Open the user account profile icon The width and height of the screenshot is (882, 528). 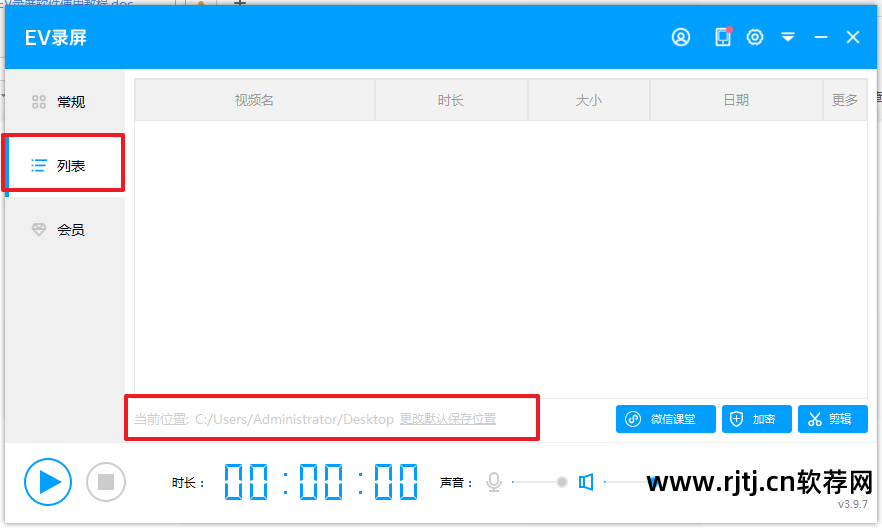coord(681,37)
